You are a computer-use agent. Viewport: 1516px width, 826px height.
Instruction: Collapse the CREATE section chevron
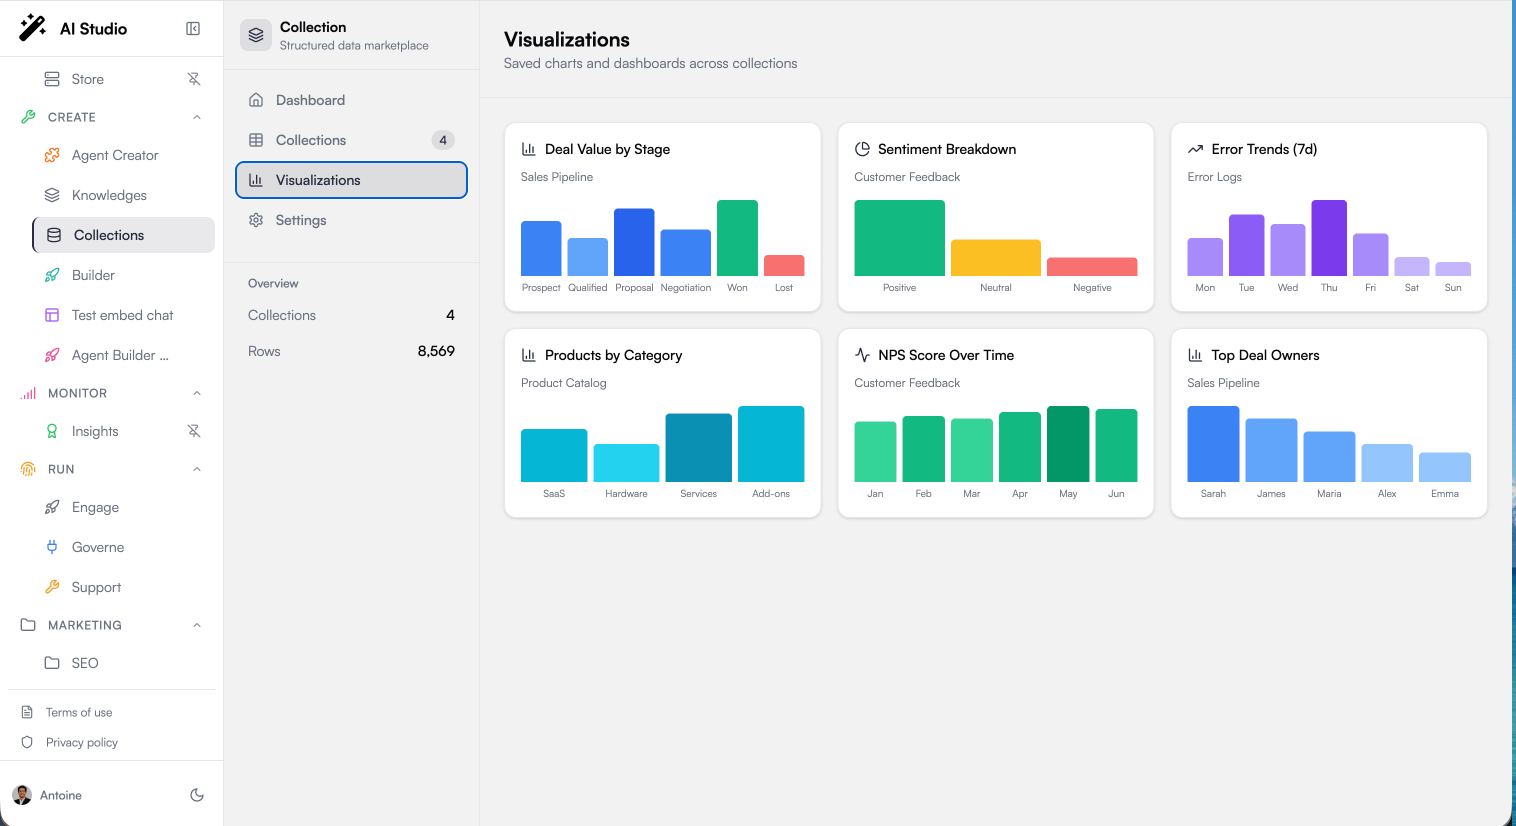[197, 117]
